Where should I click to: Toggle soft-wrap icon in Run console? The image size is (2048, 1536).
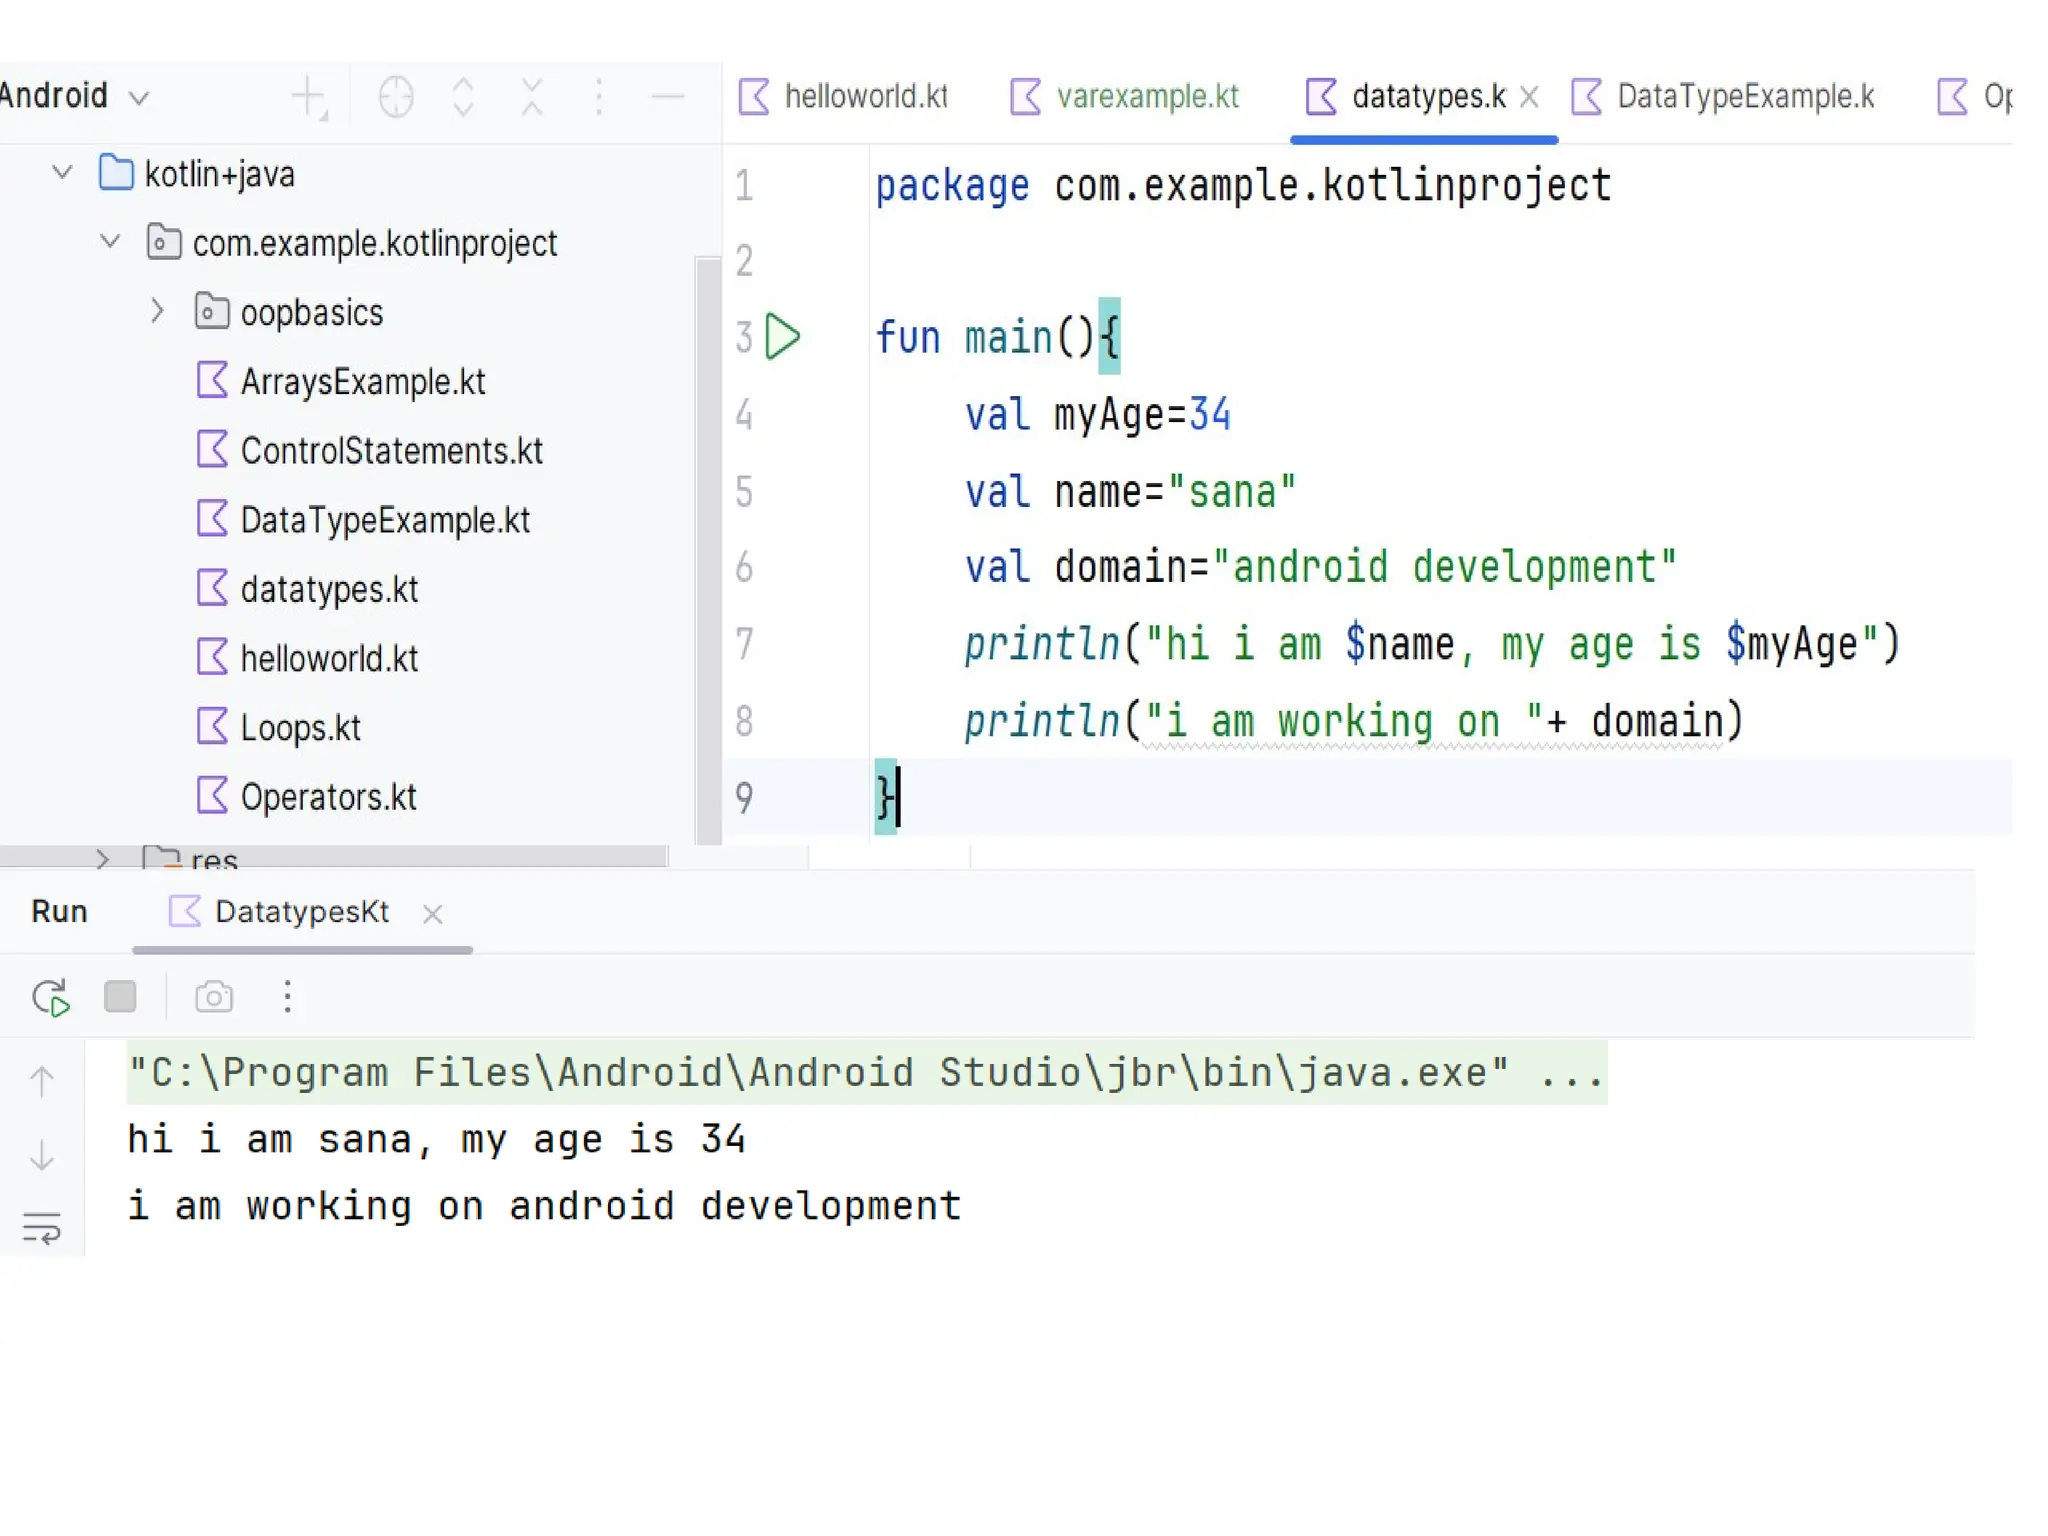pos(42,1228)
